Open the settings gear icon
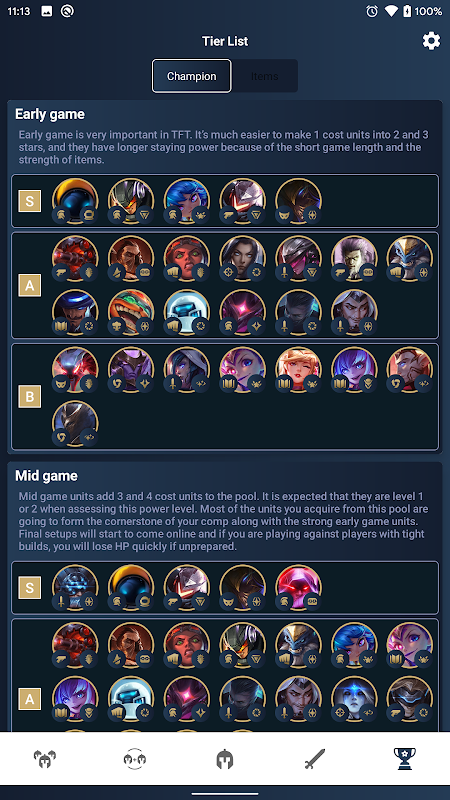This screenshot has height=800, width=450. [x=431, y=41]
